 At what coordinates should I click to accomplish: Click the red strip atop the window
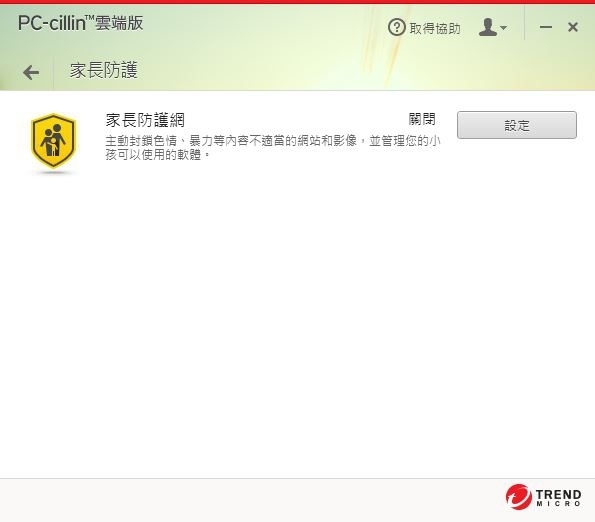coord(298,2)
